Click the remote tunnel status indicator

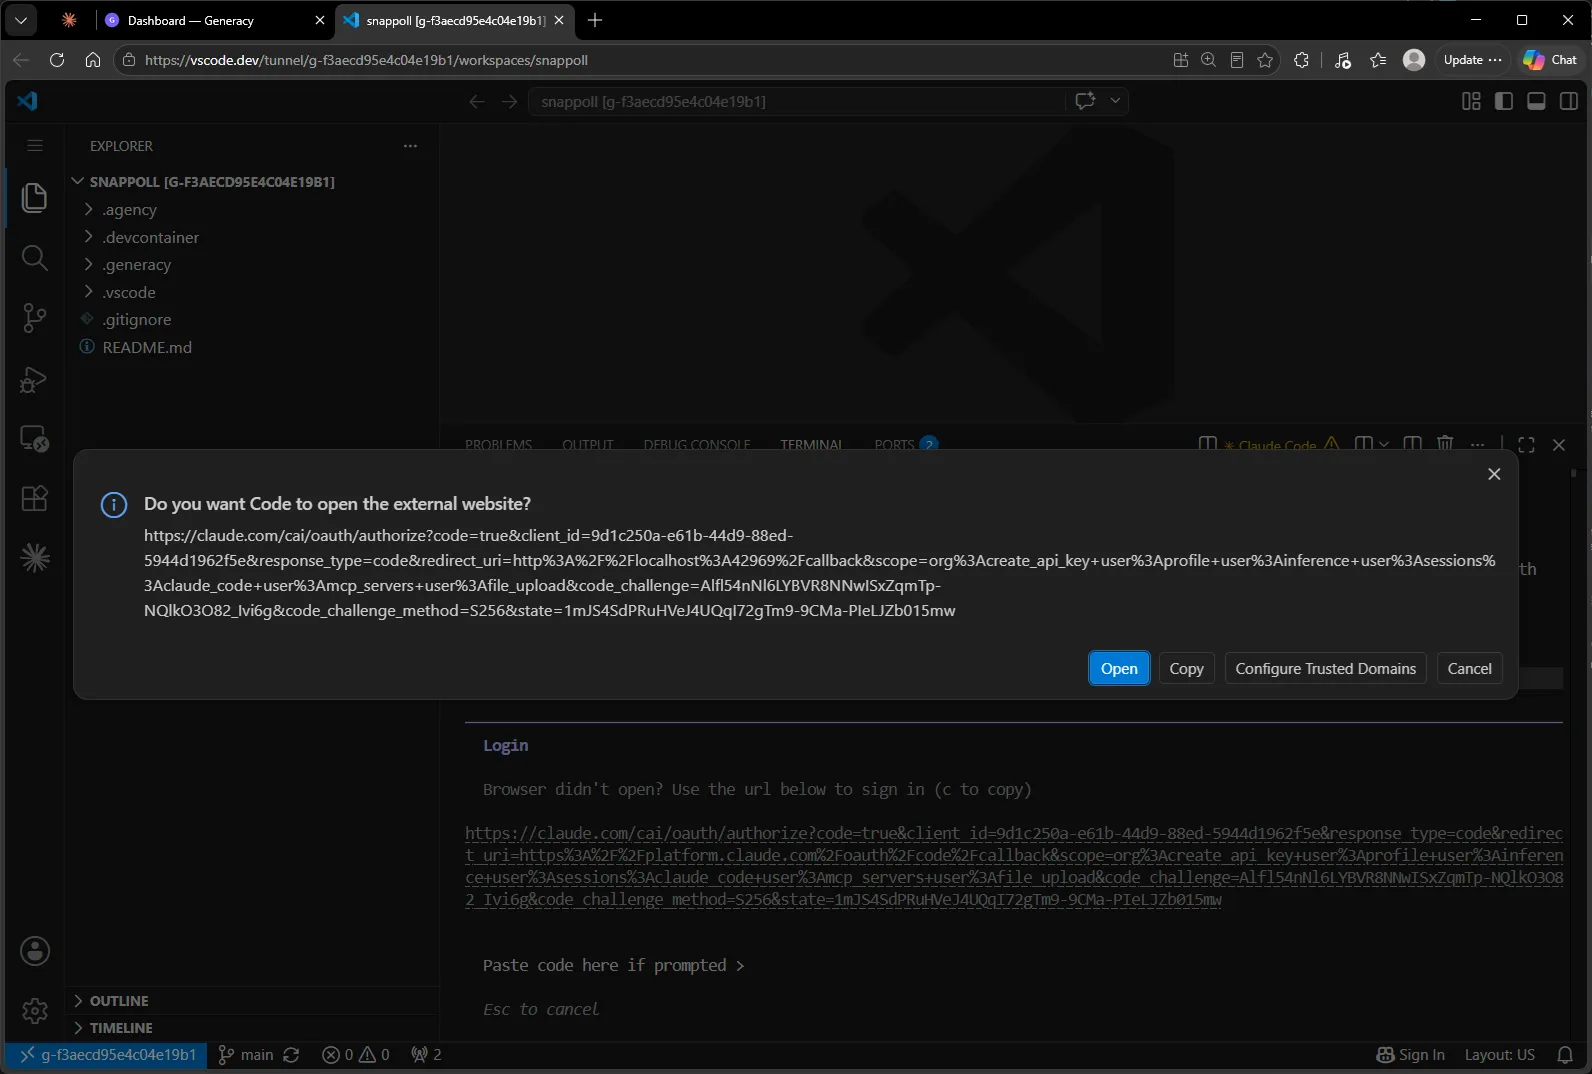[107, 1055]
